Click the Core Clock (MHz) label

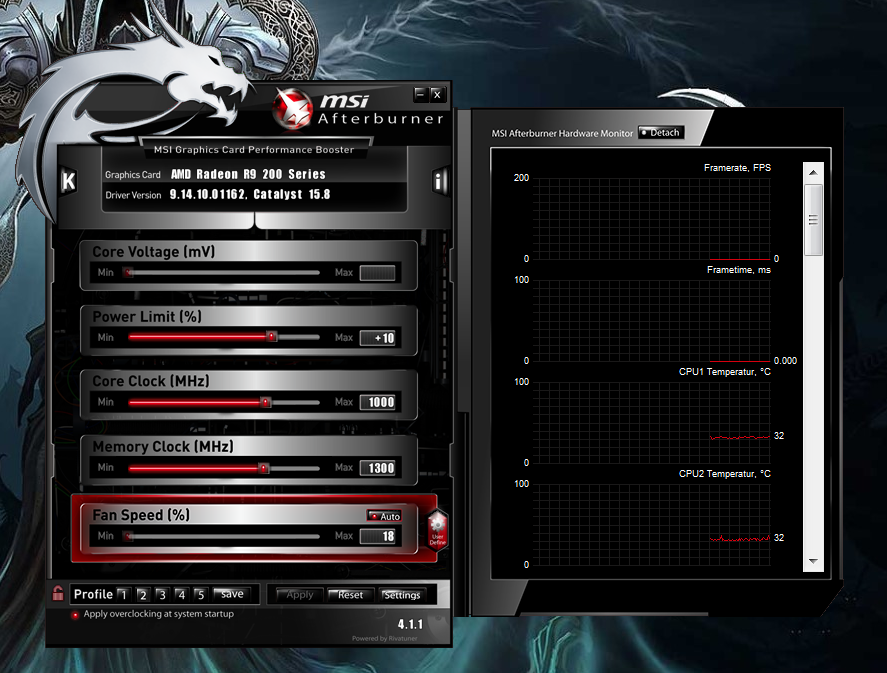150,381
